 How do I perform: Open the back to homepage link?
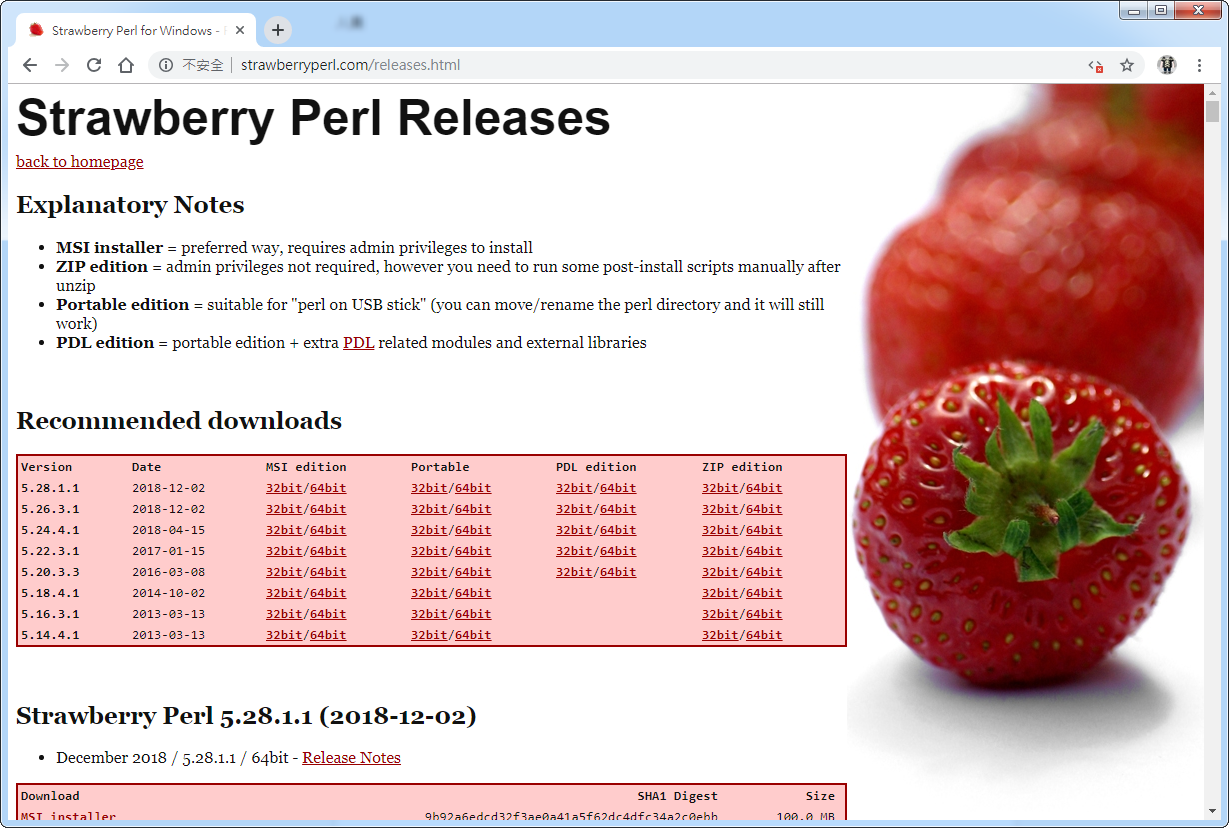coord(79,161)
